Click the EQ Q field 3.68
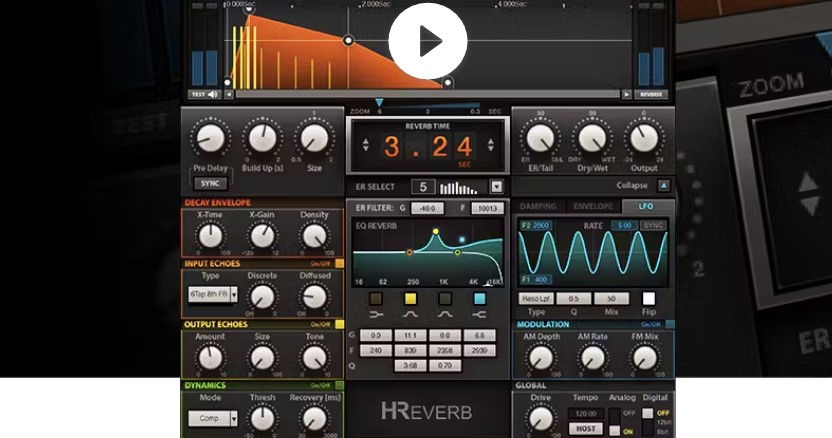The height and width of the screenshot is (438, 832). (x=410, y=365)
